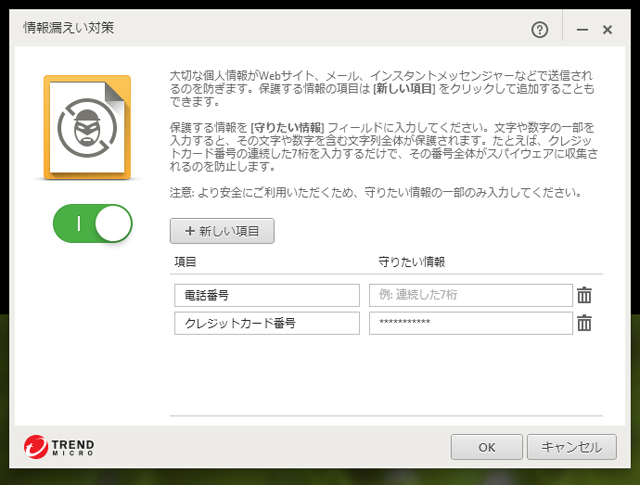
Task: Confirm settings with the OK button
Action: click(487, 446)
